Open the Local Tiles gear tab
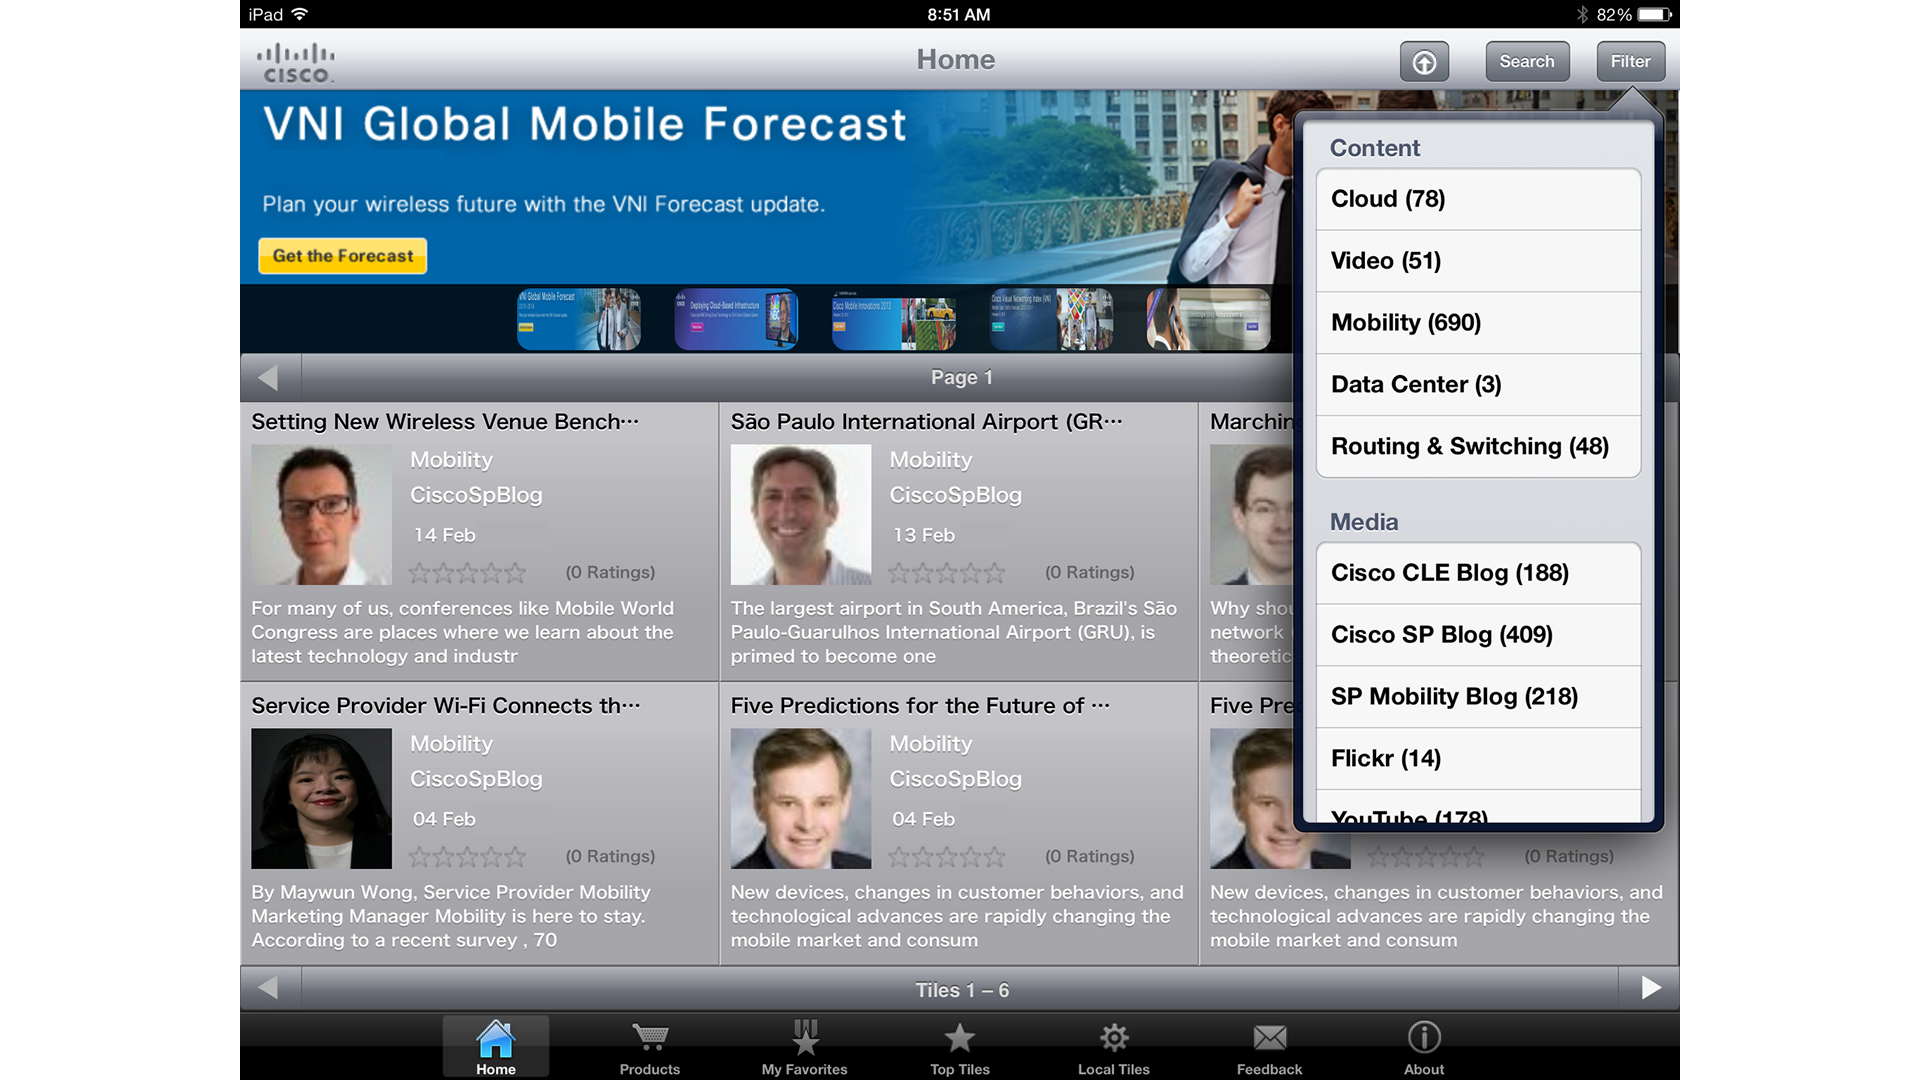1920x1080 pixels. [x=1114, y=1047]
